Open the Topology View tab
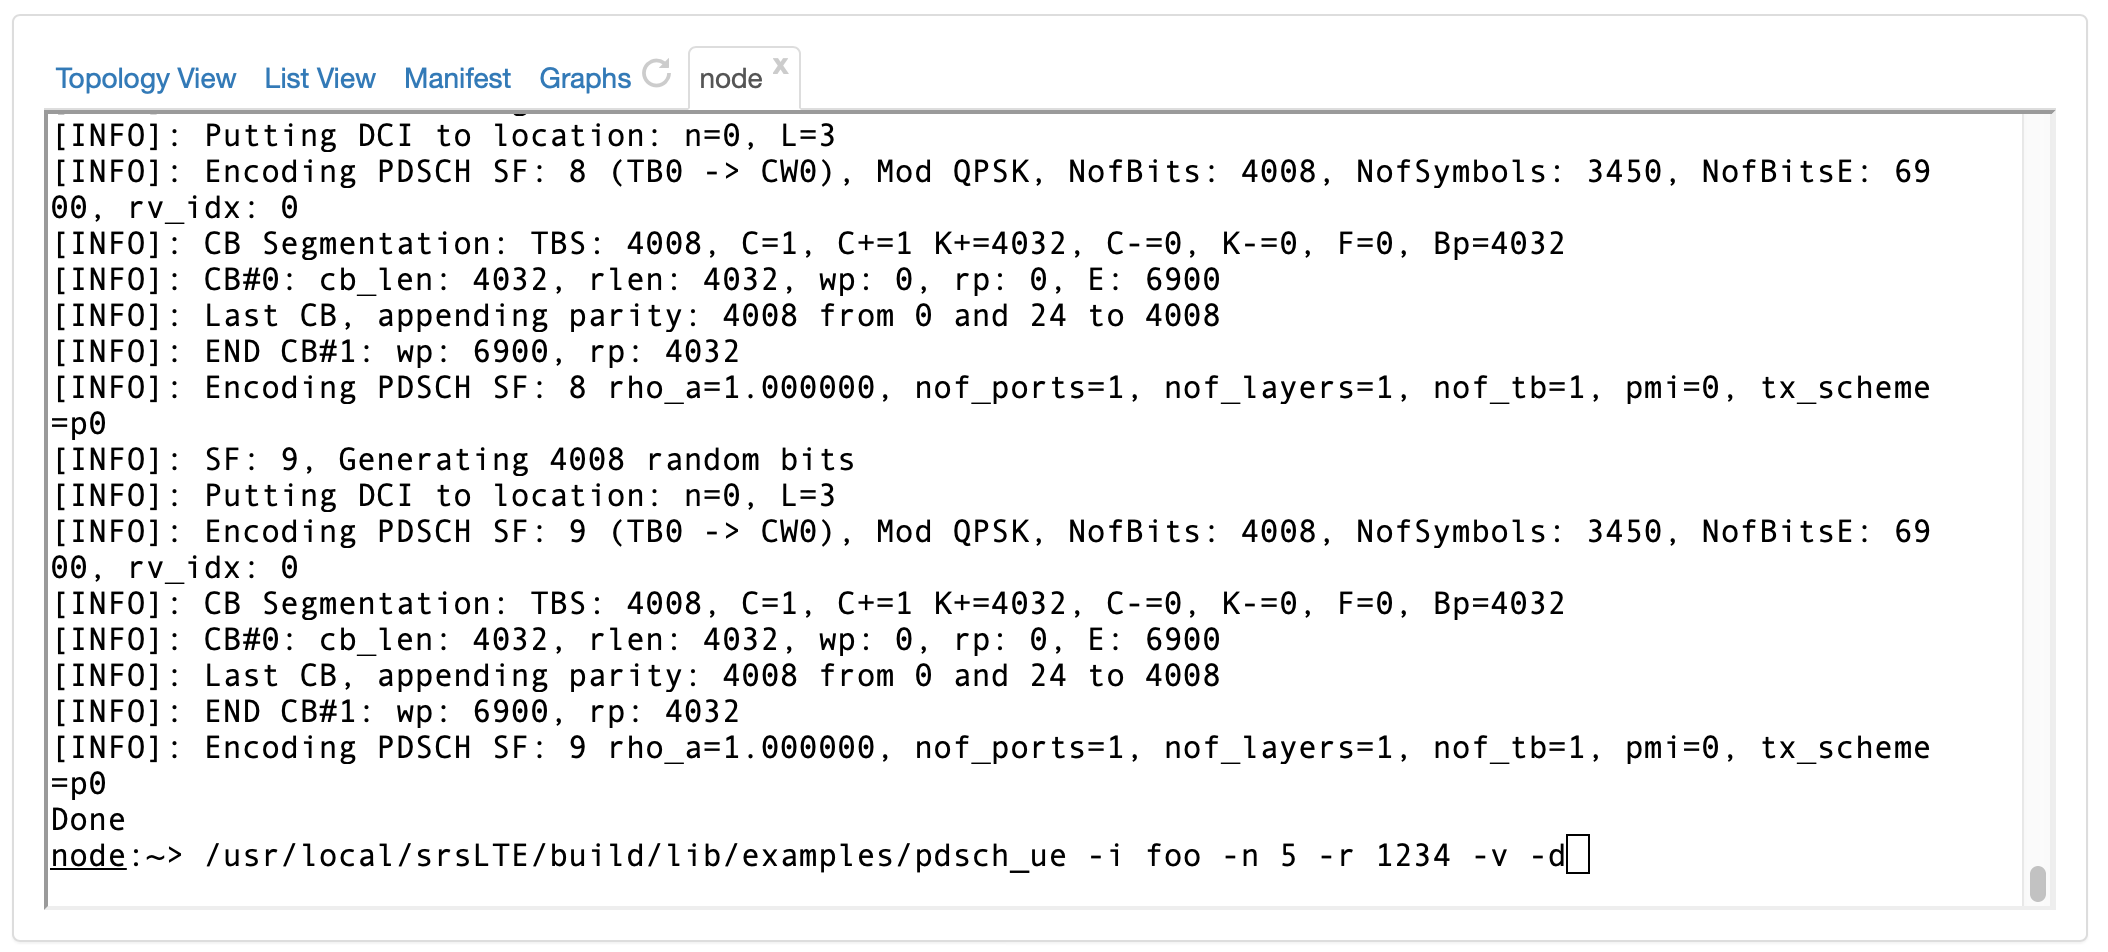Screen dimensions: 2108x952 [x=146, y=78]
